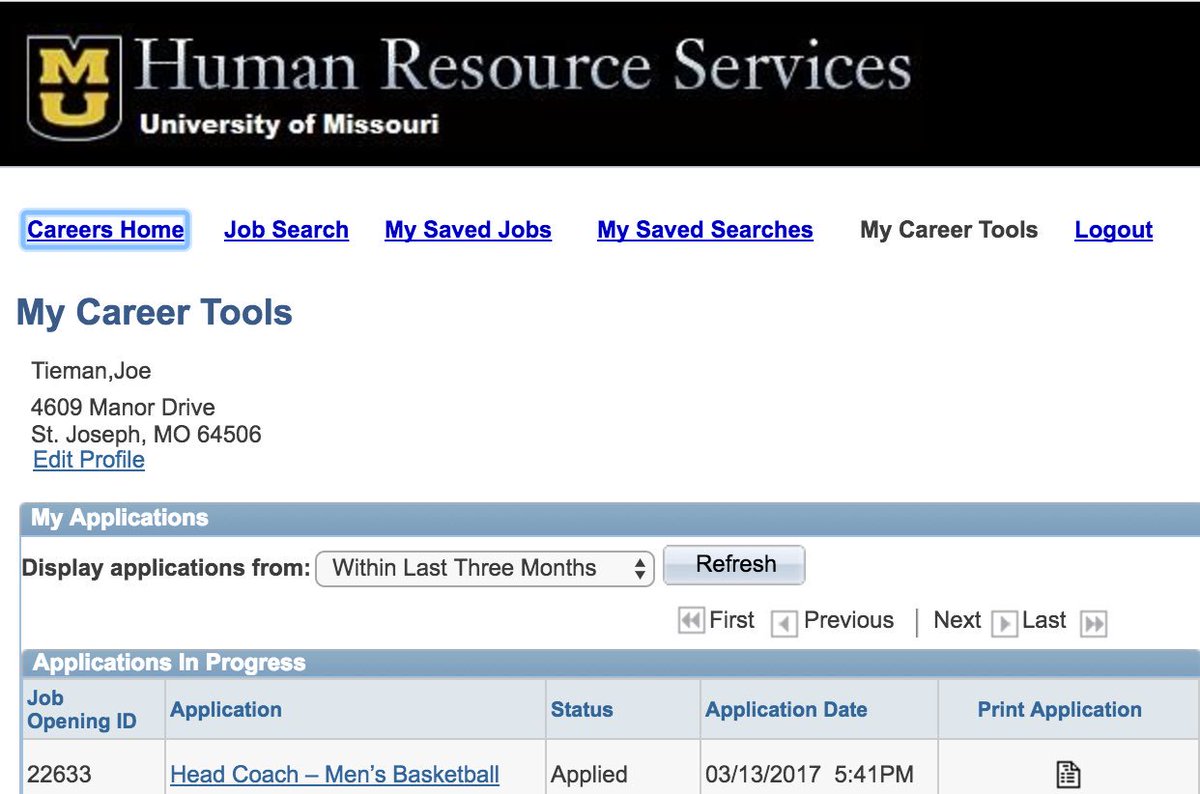Click the Logout link
Screen dimensions: 1200x794
(1114, 230)
